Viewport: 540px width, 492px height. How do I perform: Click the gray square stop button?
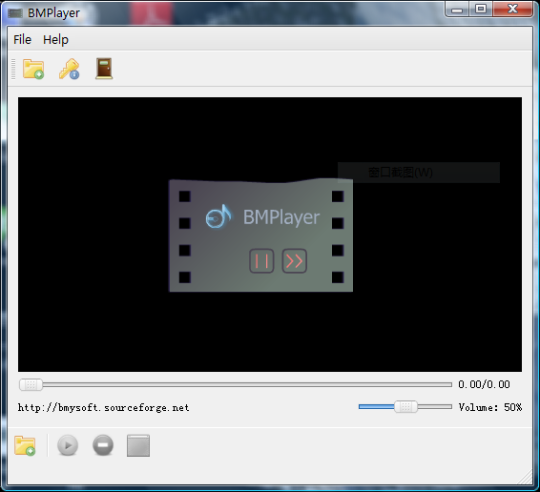[138, 446]
